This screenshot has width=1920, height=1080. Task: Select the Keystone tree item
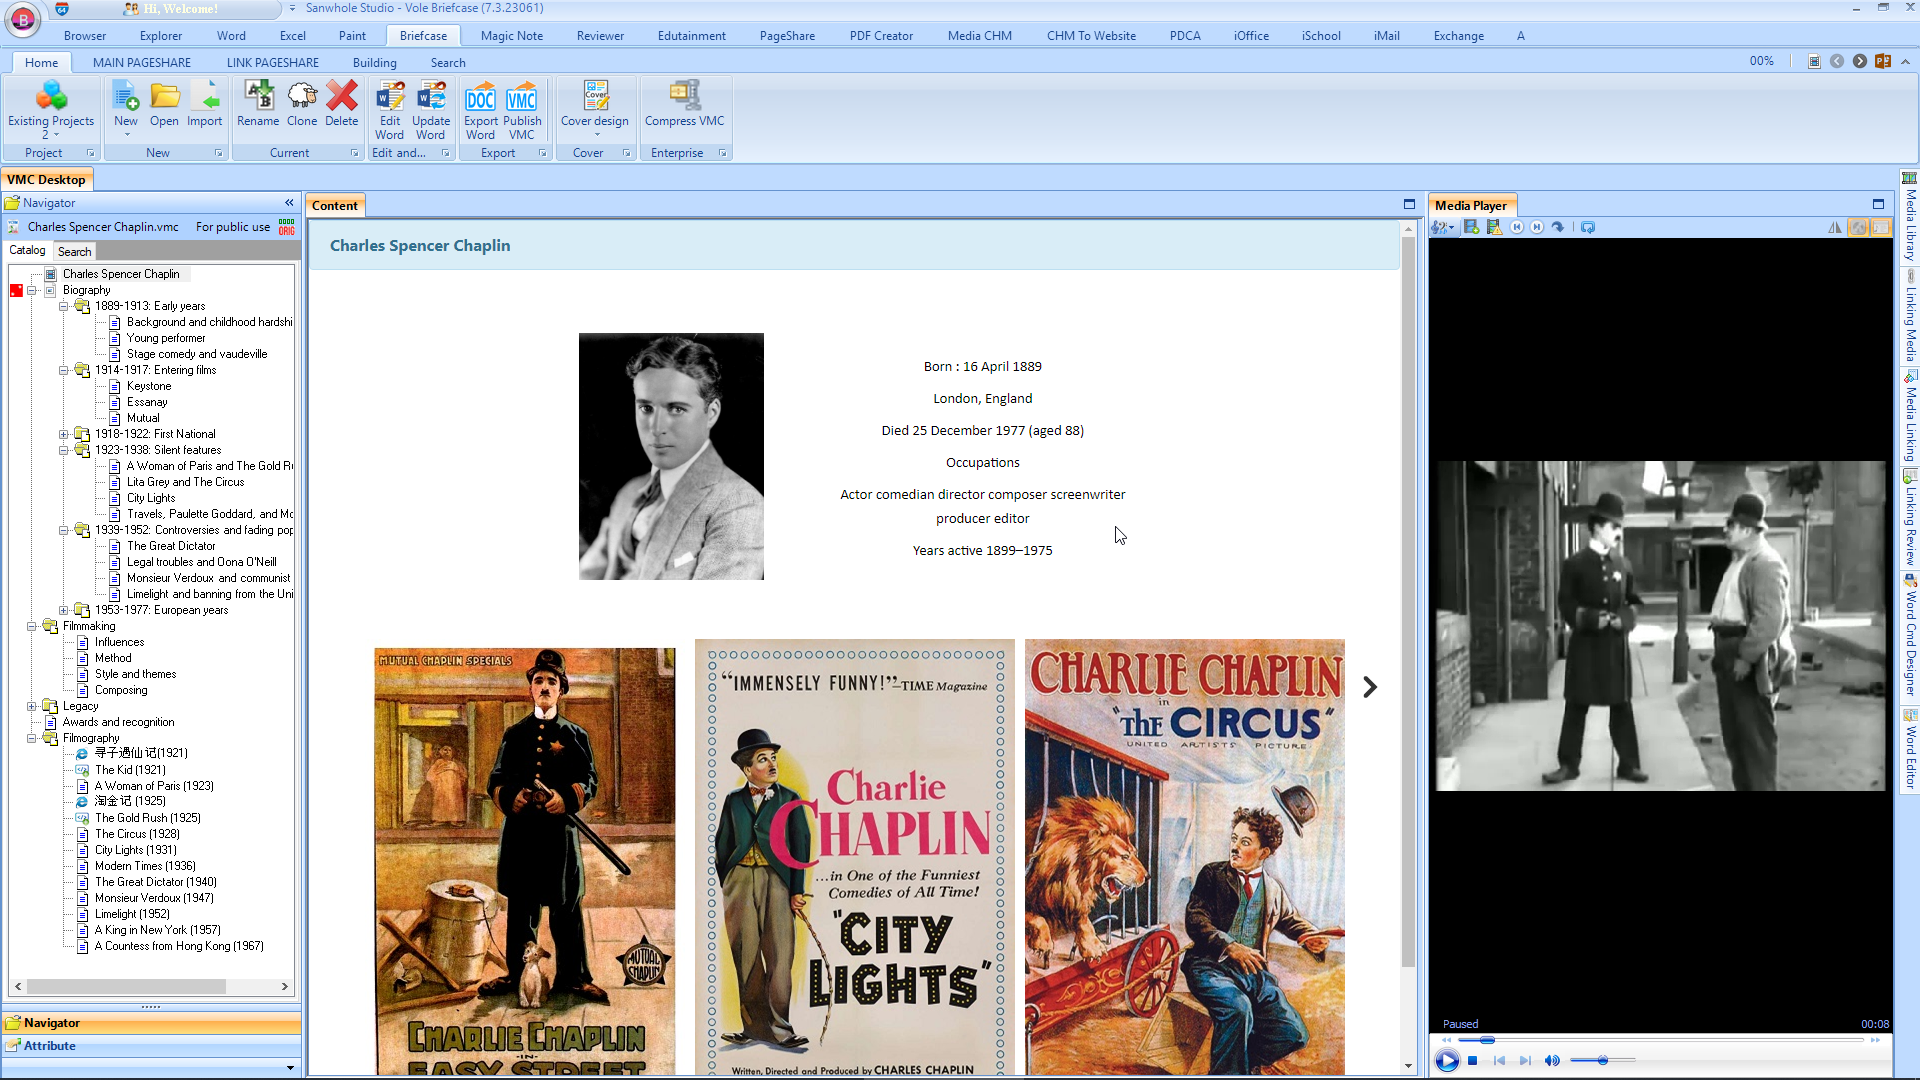[149, 387]
